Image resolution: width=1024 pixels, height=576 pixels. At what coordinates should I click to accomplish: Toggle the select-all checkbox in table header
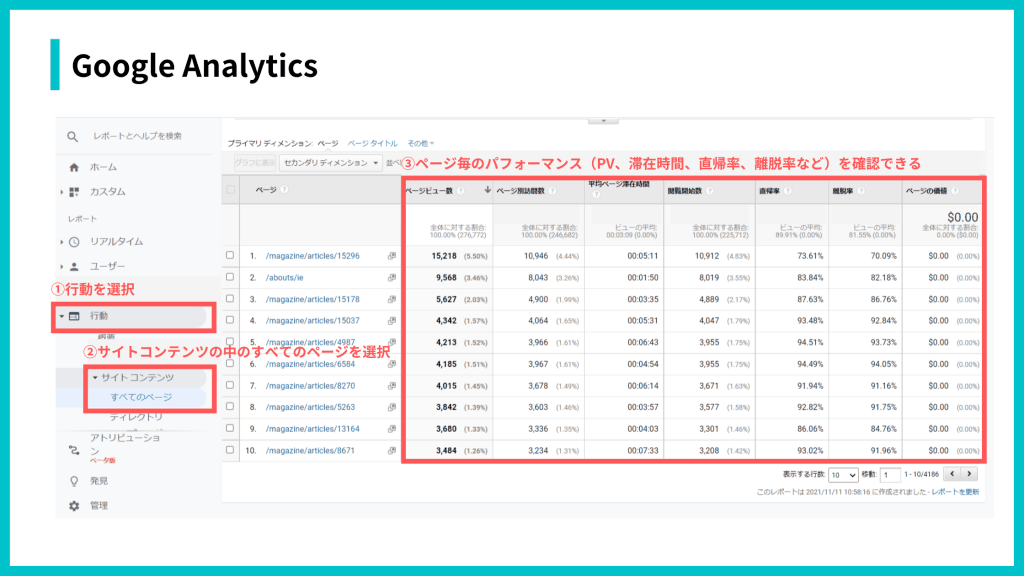(231, 190)
